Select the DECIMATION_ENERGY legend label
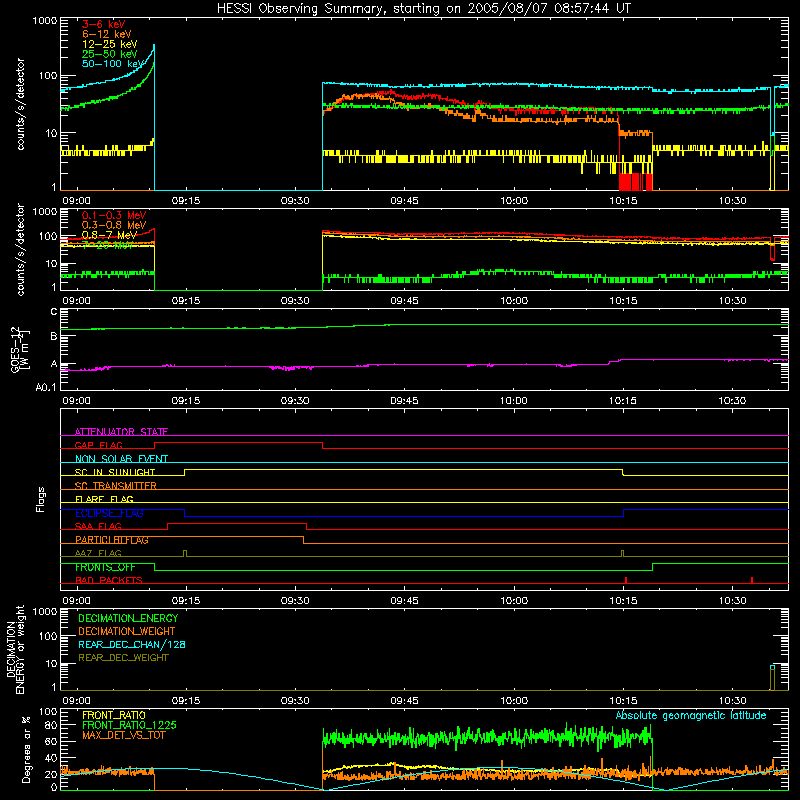 (128, 618)
